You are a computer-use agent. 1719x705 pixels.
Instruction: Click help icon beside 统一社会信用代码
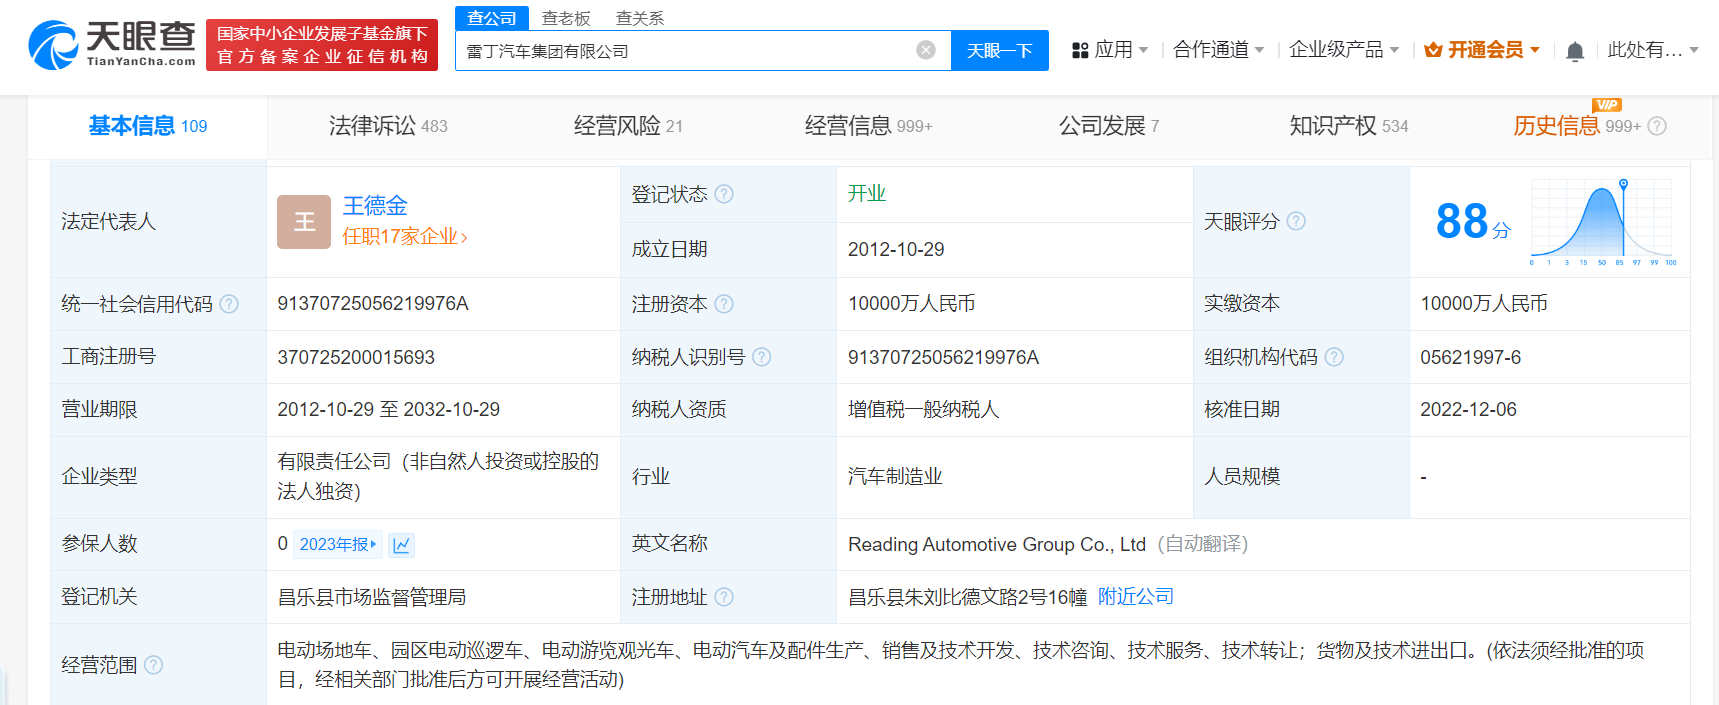229,304
